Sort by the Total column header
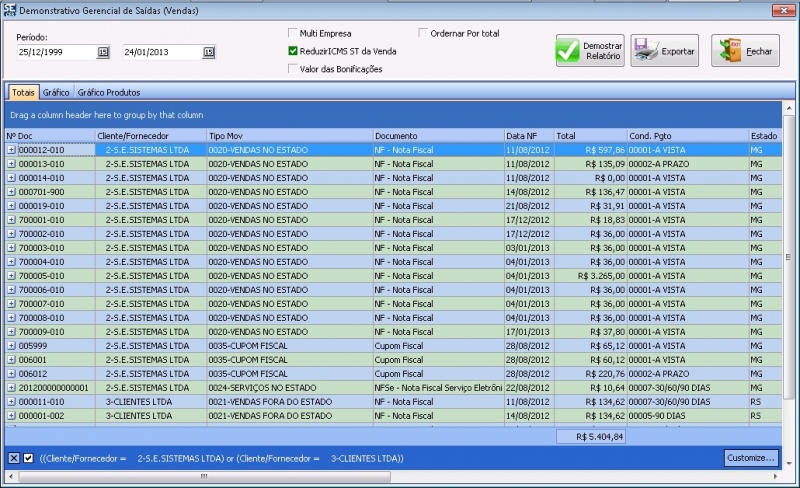The image size is (800, 488). [589, 135]
